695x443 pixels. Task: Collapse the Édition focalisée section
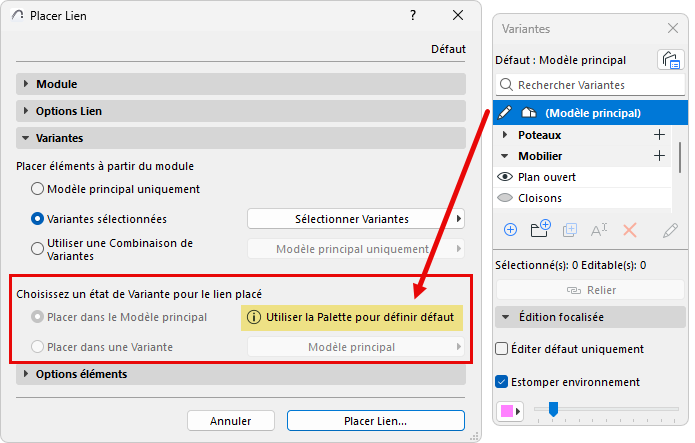[505, 317]
